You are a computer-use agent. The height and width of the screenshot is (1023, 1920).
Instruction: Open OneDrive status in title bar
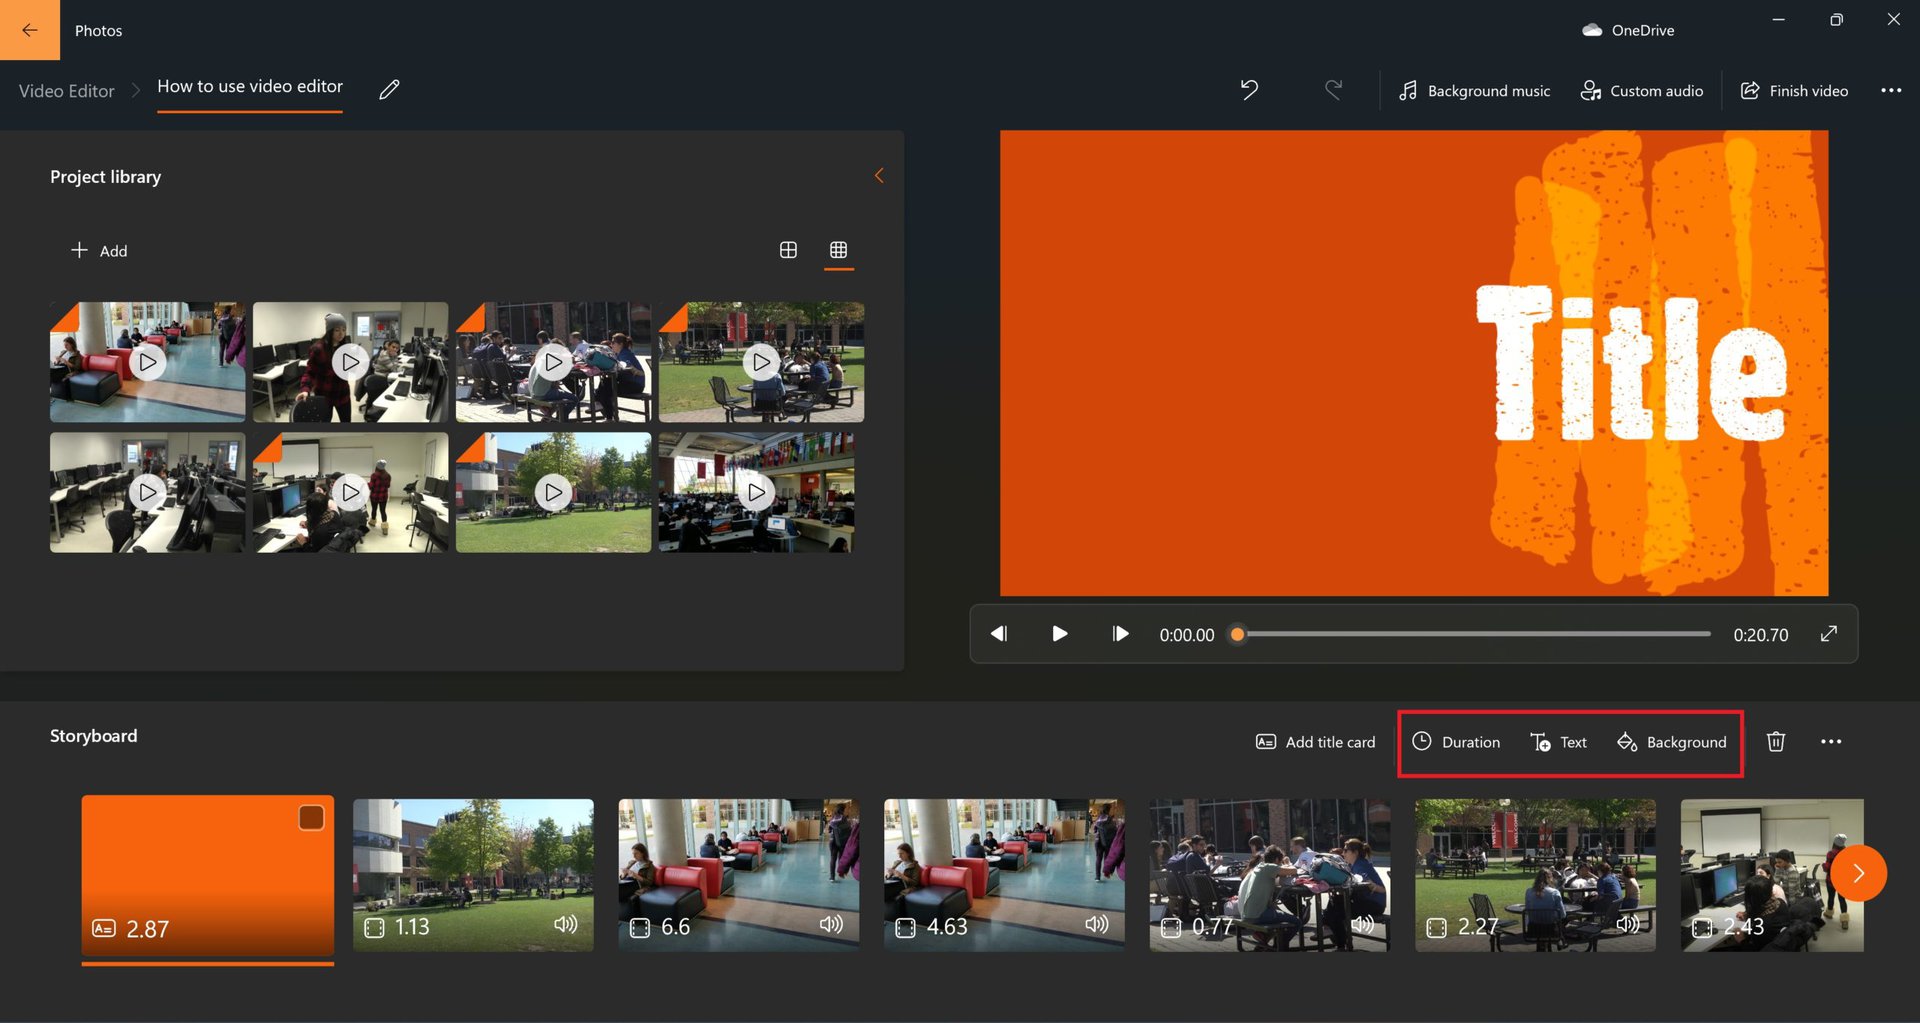tap(1628, 30)
